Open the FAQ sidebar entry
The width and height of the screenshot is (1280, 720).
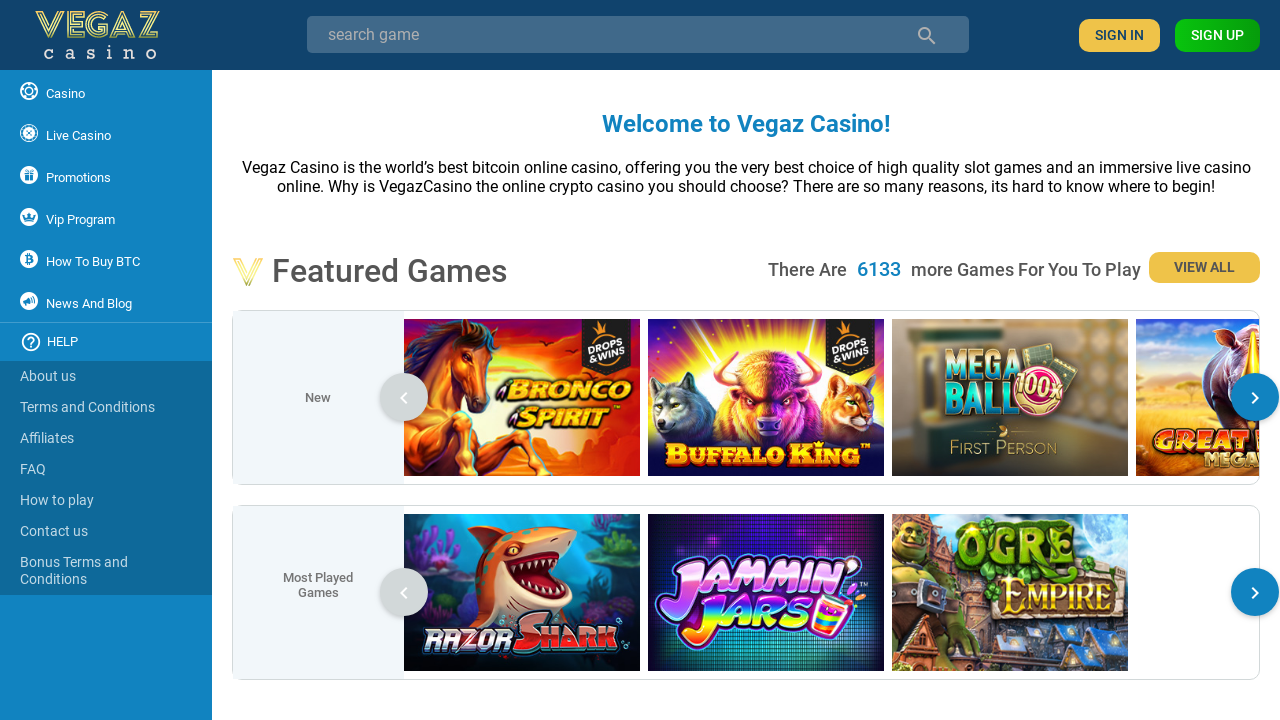[33, 469]
